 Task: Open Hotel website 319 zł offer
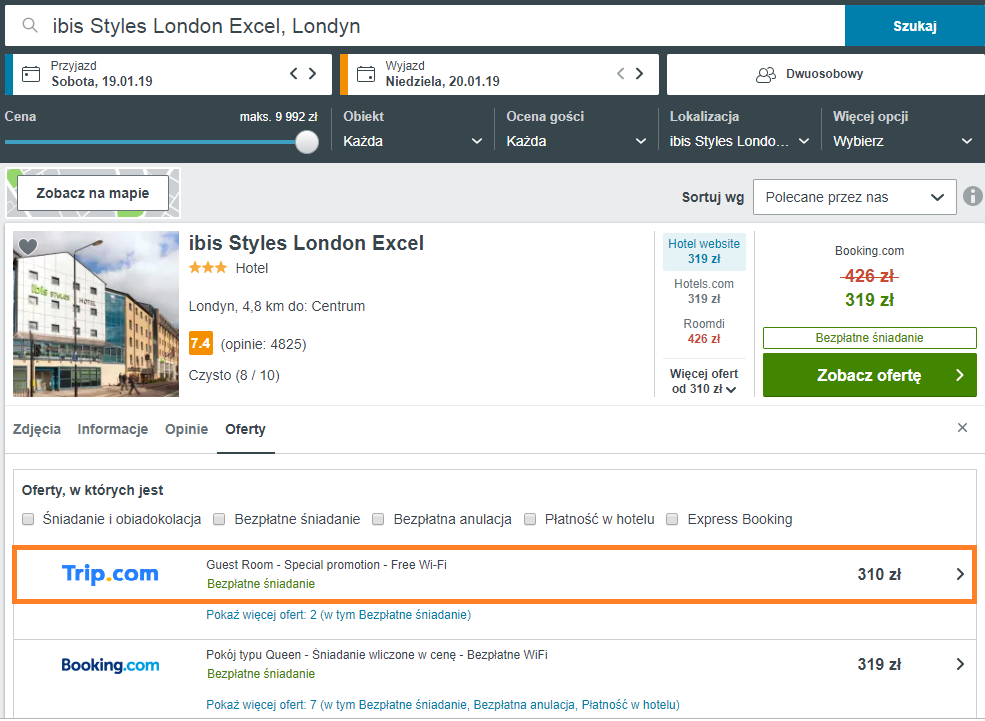[x=704, y=251]
